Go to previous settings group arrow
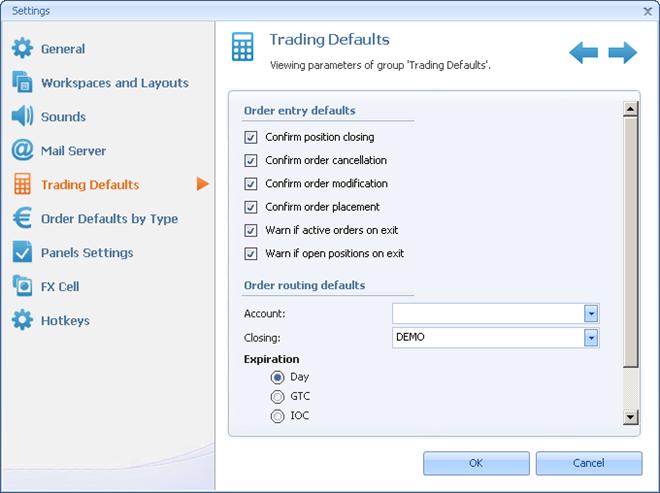The image size is (660, 493). (584, 52)
